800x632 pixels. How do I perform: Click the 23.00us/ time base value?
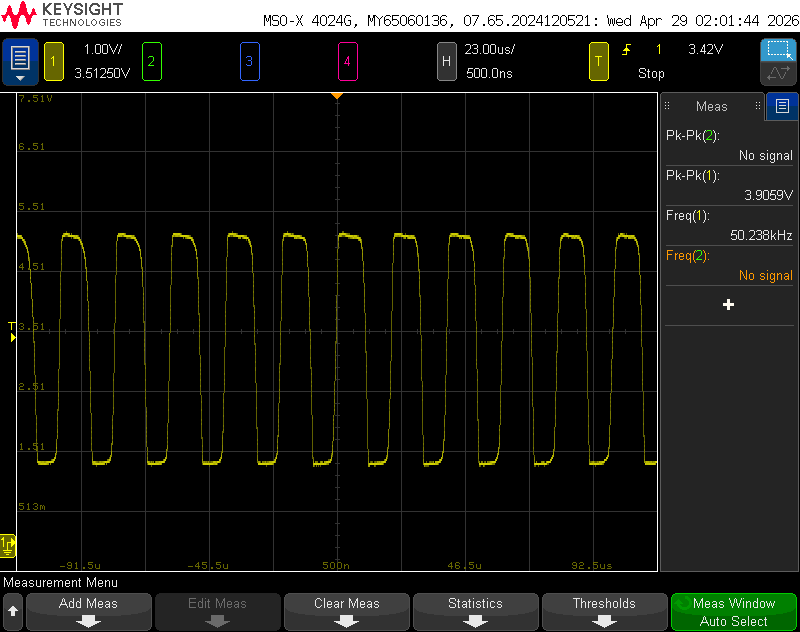pyautogui.click(x=489, y=49)
